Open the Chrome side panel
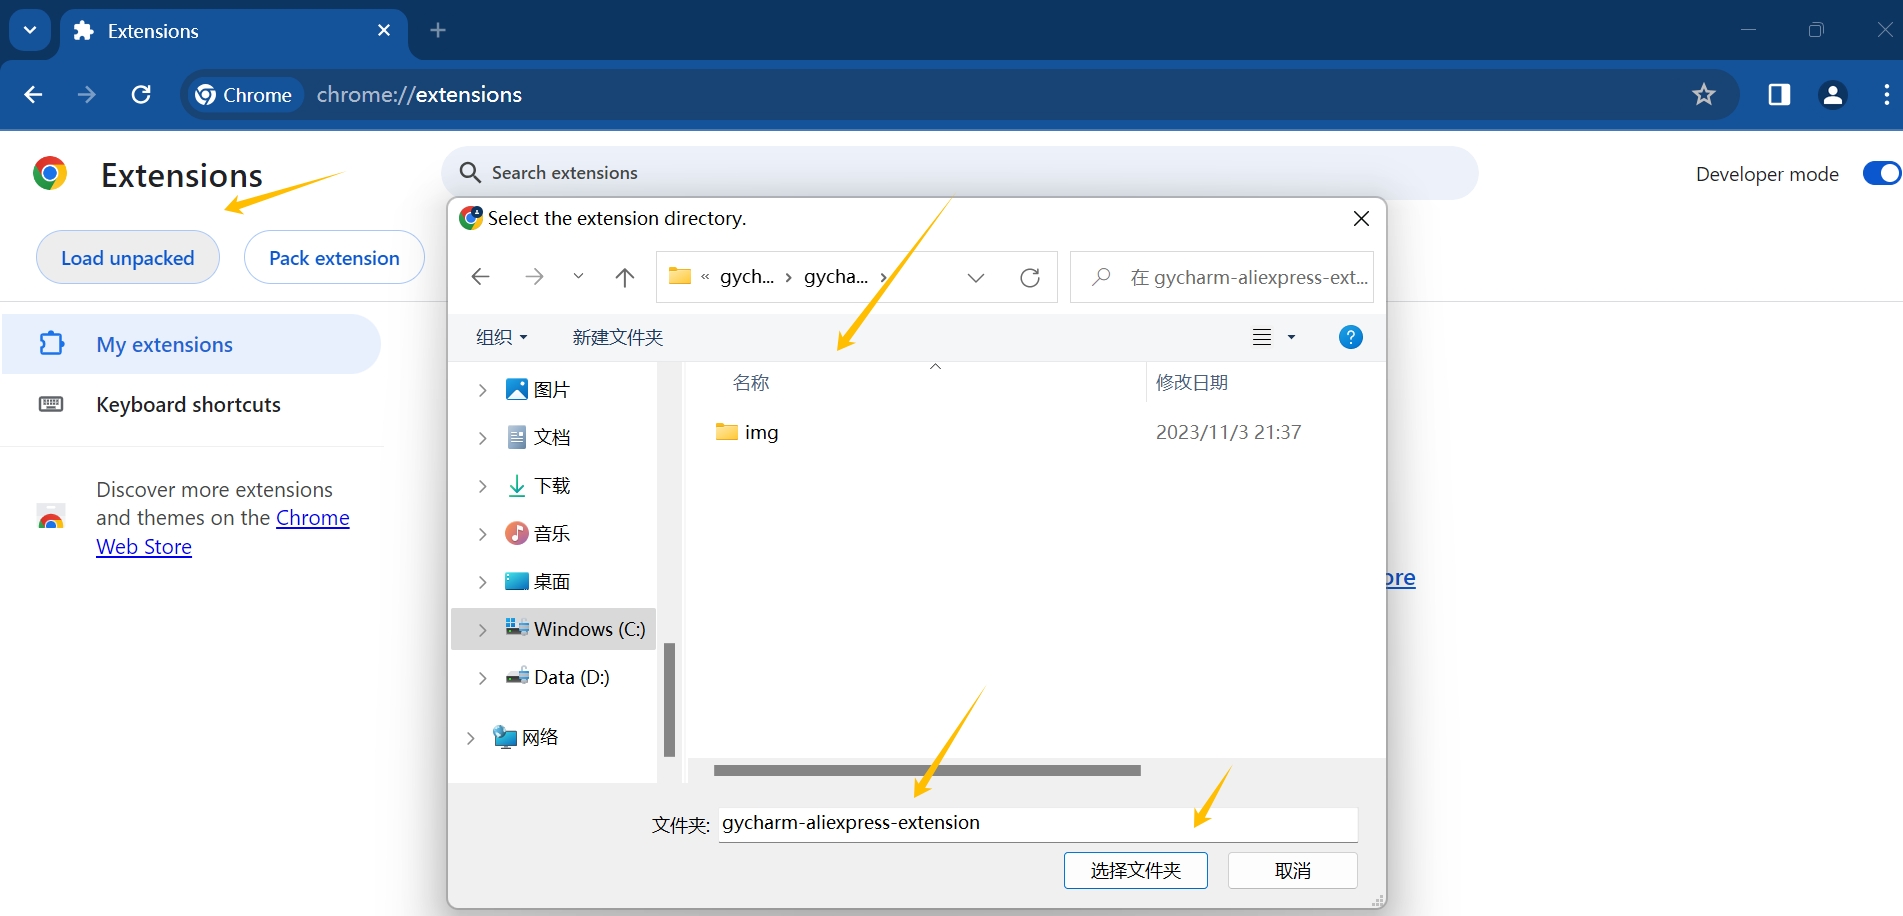The height and width of the screenshot is (916, 1903). pos(1779,94)
